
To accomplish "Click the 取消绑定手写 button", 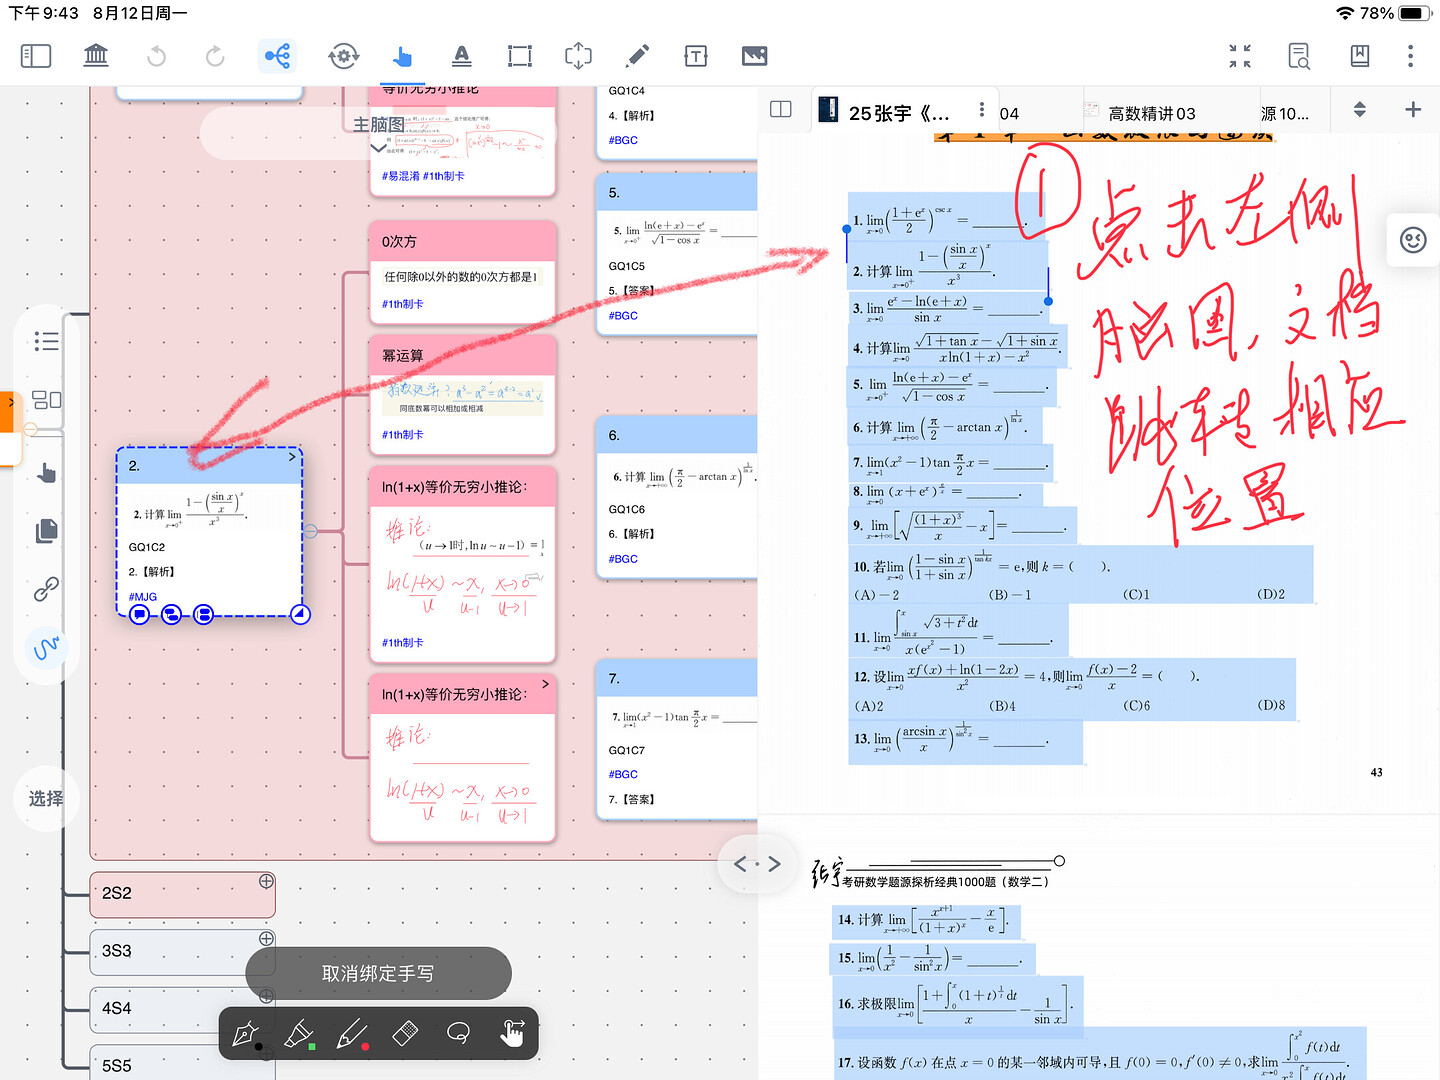I will click(x=378, y=973).
